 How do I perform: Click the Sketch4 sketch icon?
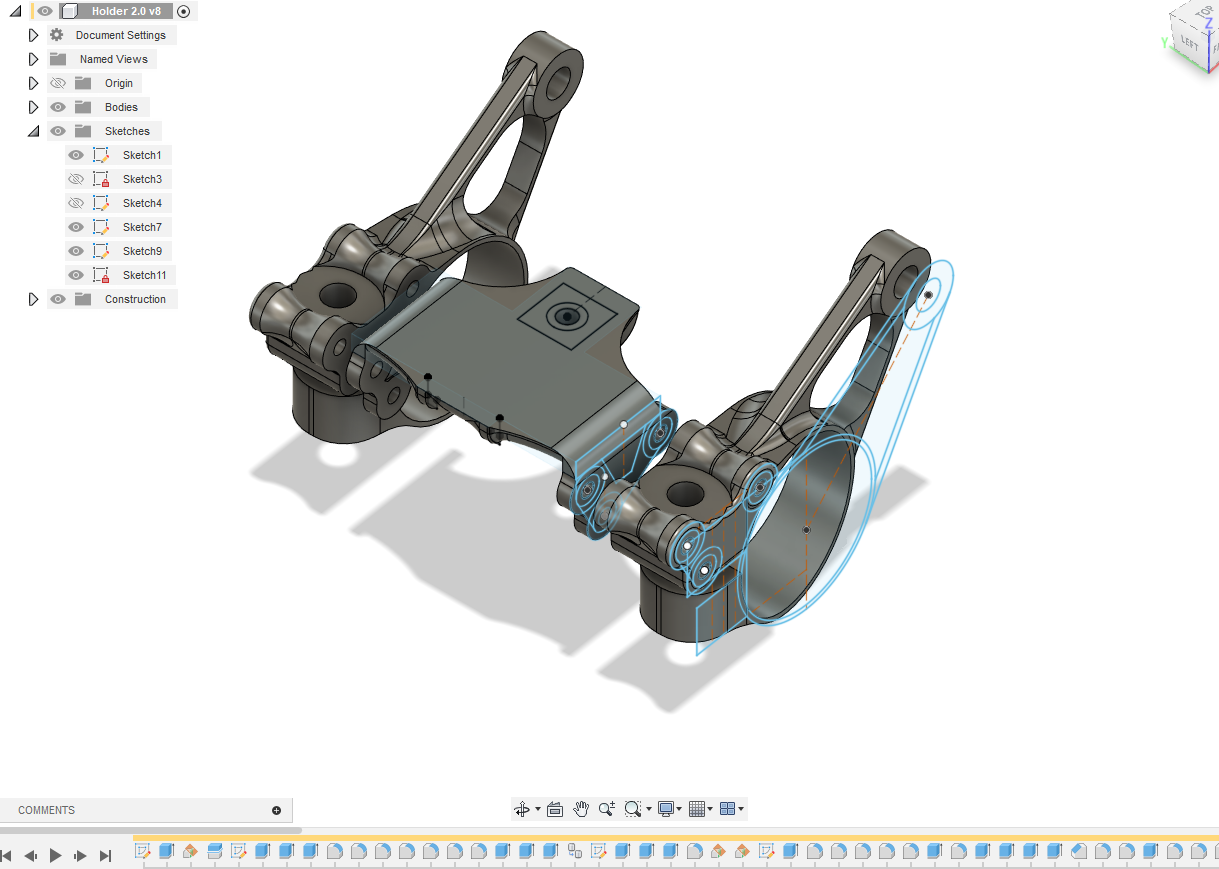click(x=101, y=203)
